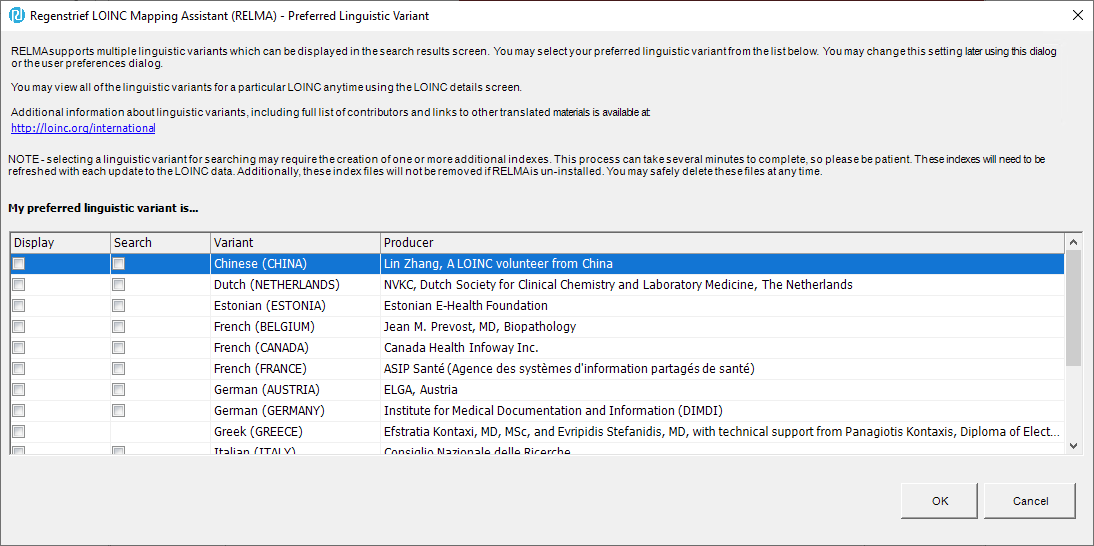This screenshot has width=1094, height=546.
Task: Tick Display checkbox for Estonian (ESTONIA)
Action: point(19,305)
